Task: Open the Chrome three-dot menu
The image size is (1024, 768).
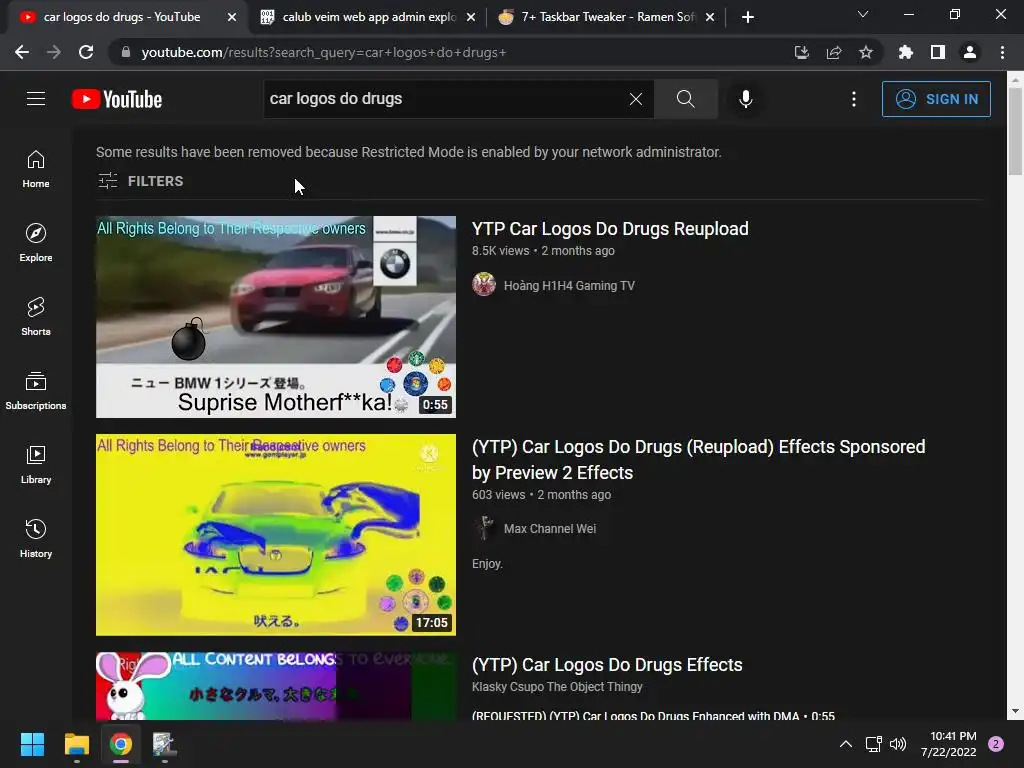Action: (x=1002, y=52)
